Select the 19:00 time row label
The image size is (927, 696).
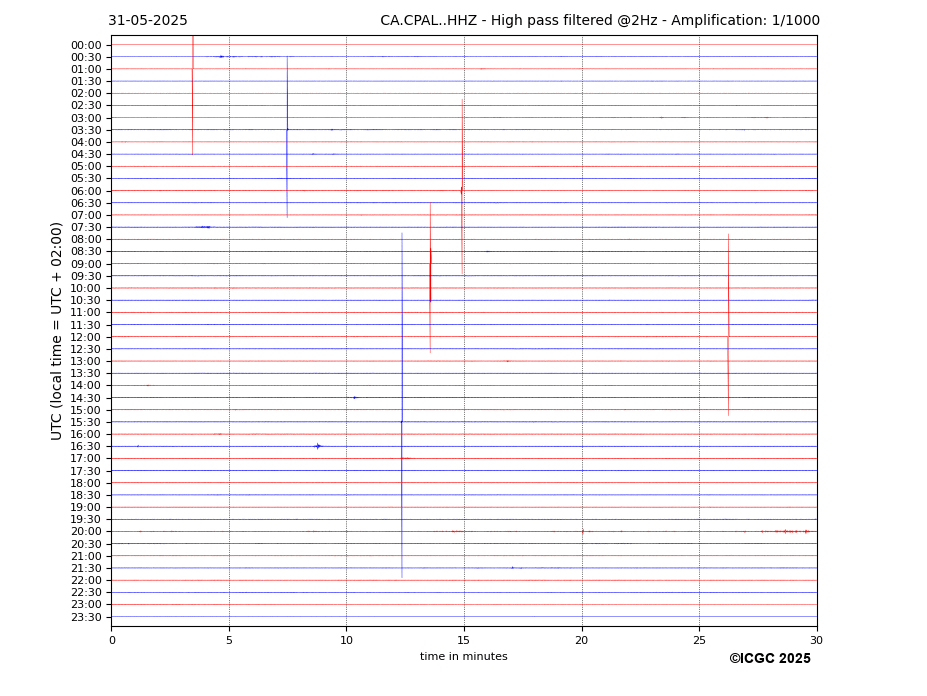pyautogui.click(x=86, y=507)
